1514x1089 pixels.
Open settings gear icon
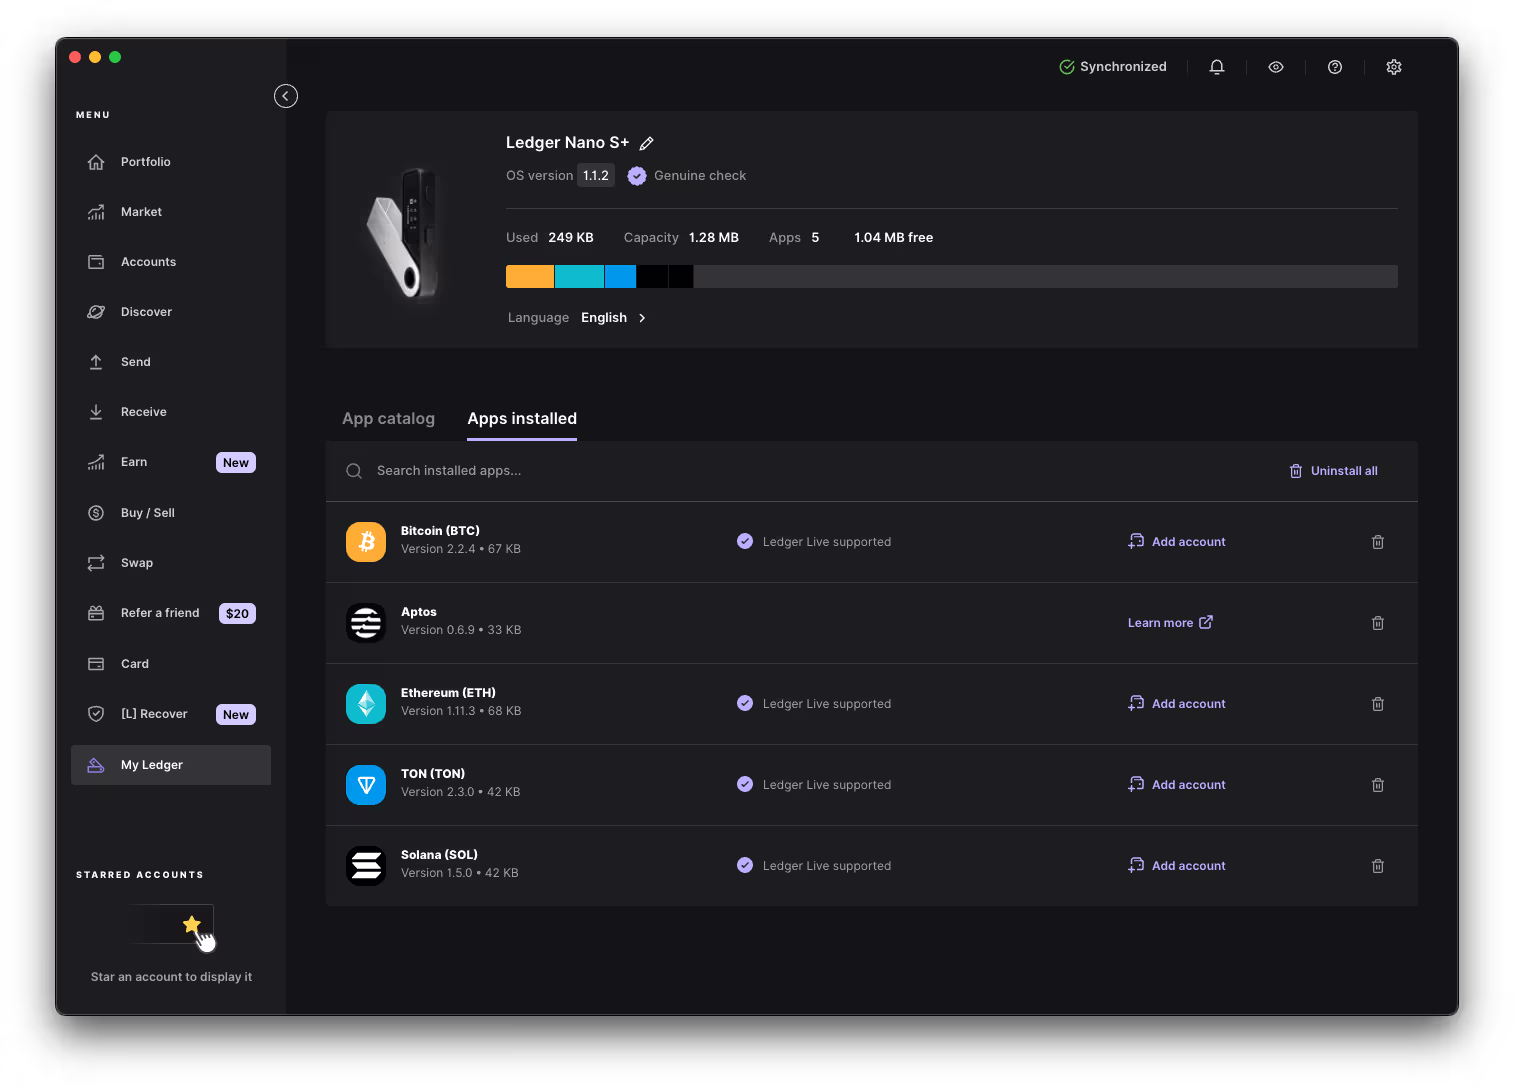coord(1394,67)
